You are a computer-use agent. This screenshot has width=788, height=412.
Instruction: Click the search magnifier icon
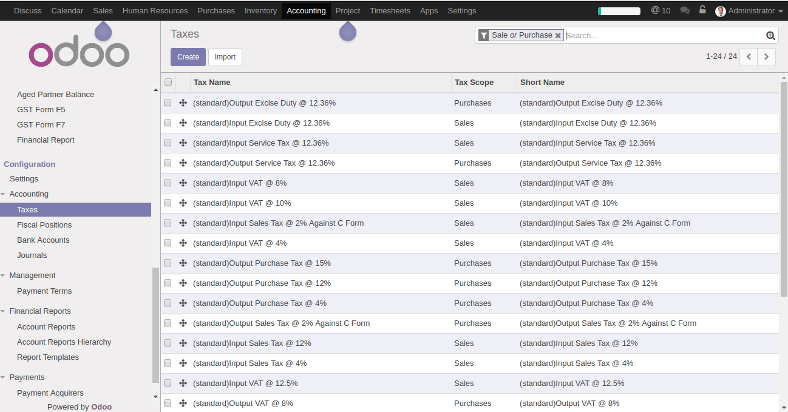[770, 35]
